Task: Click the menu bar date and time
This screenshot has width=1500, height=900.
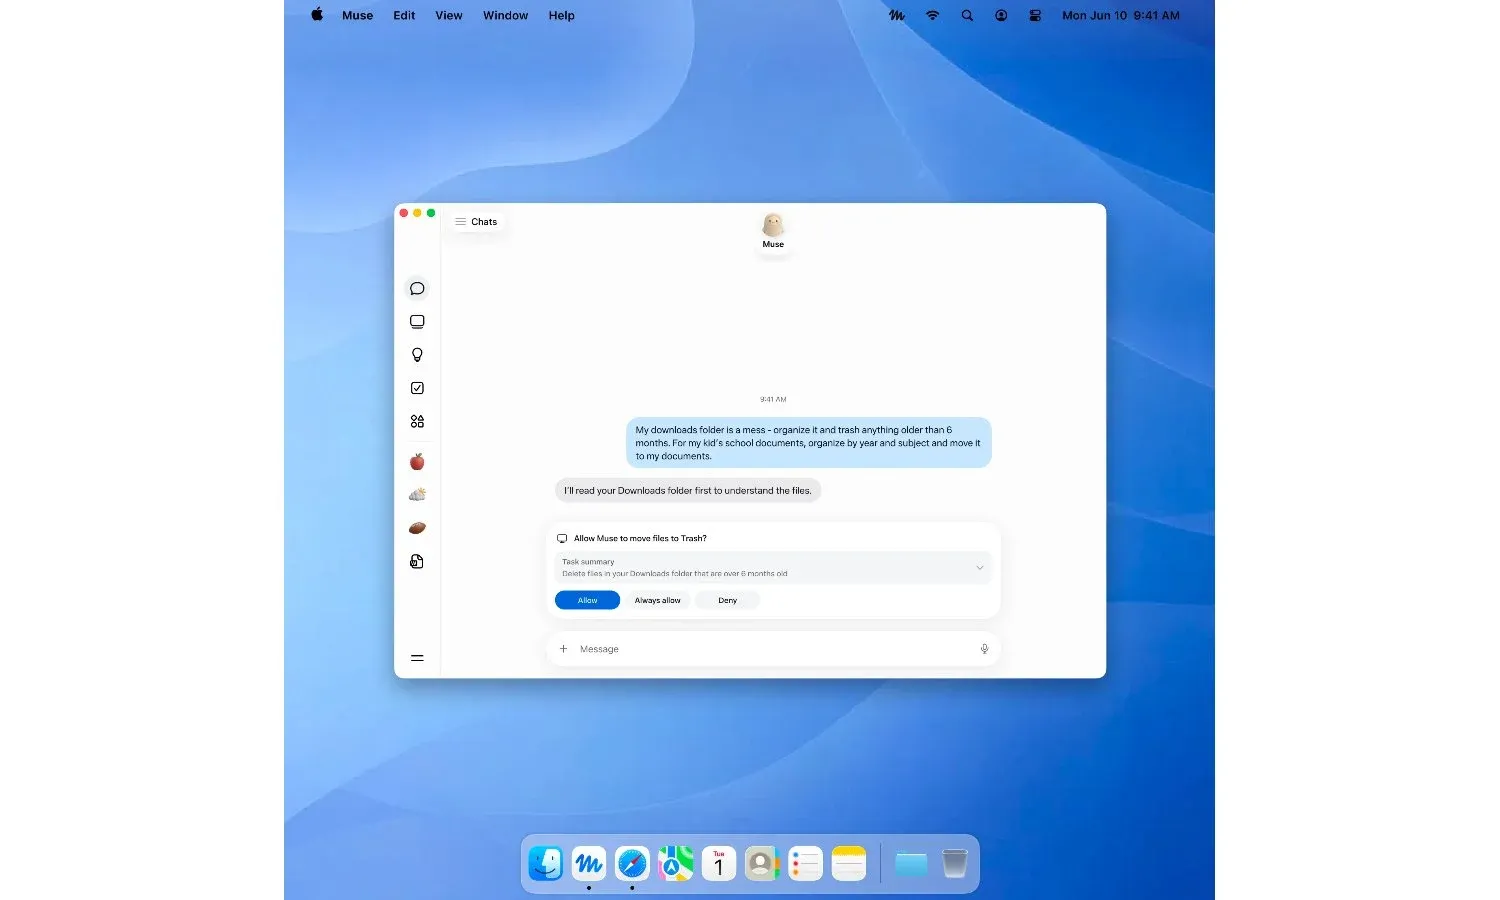Action: [1121, 15]
